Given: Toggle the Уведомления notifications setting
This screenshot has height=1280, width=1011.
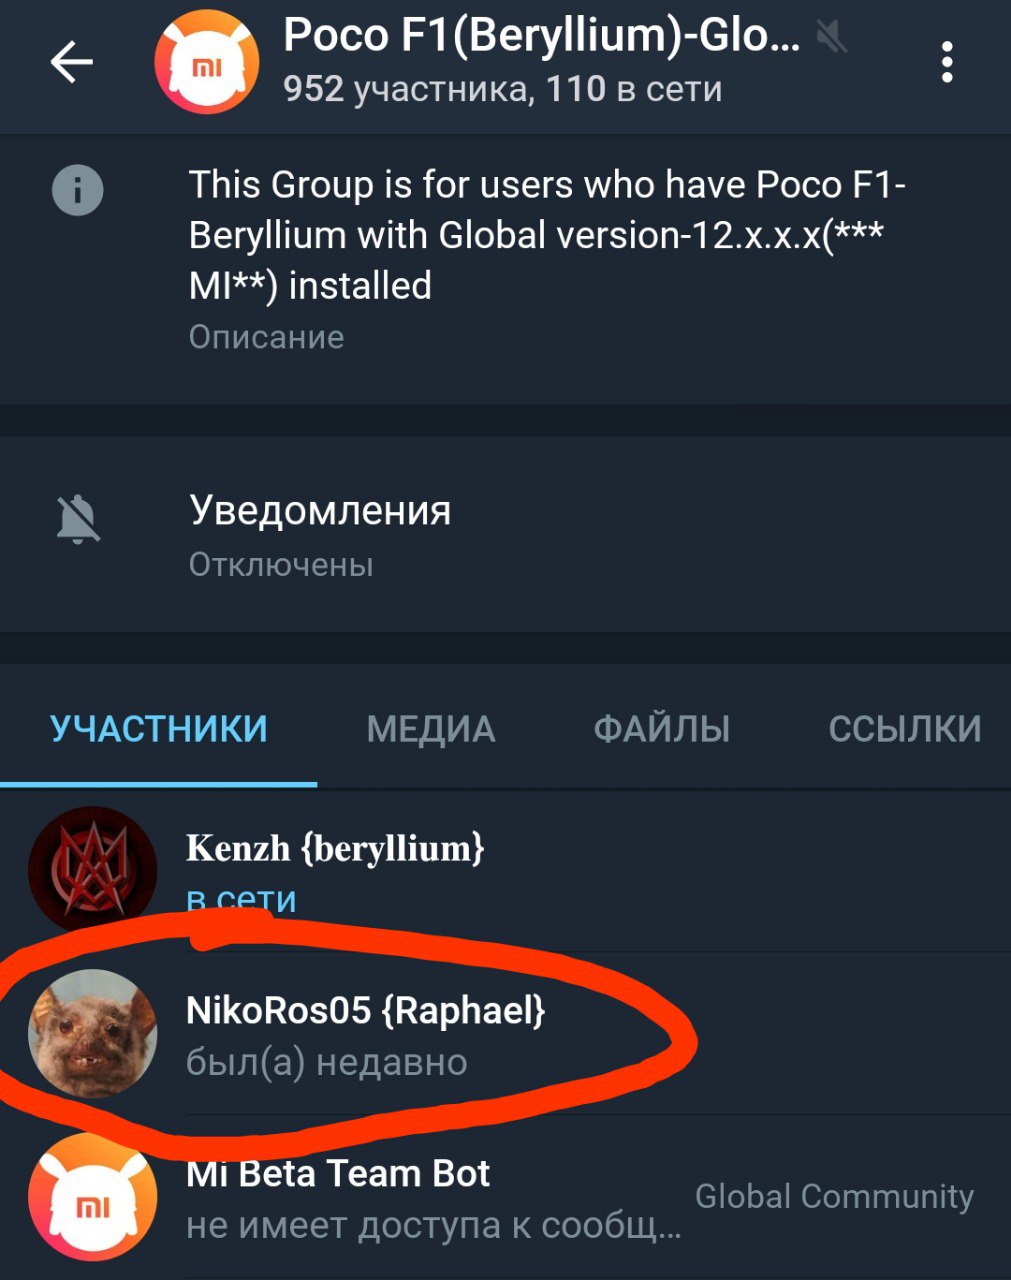Looking at the screenshot, I should (505, 535).
